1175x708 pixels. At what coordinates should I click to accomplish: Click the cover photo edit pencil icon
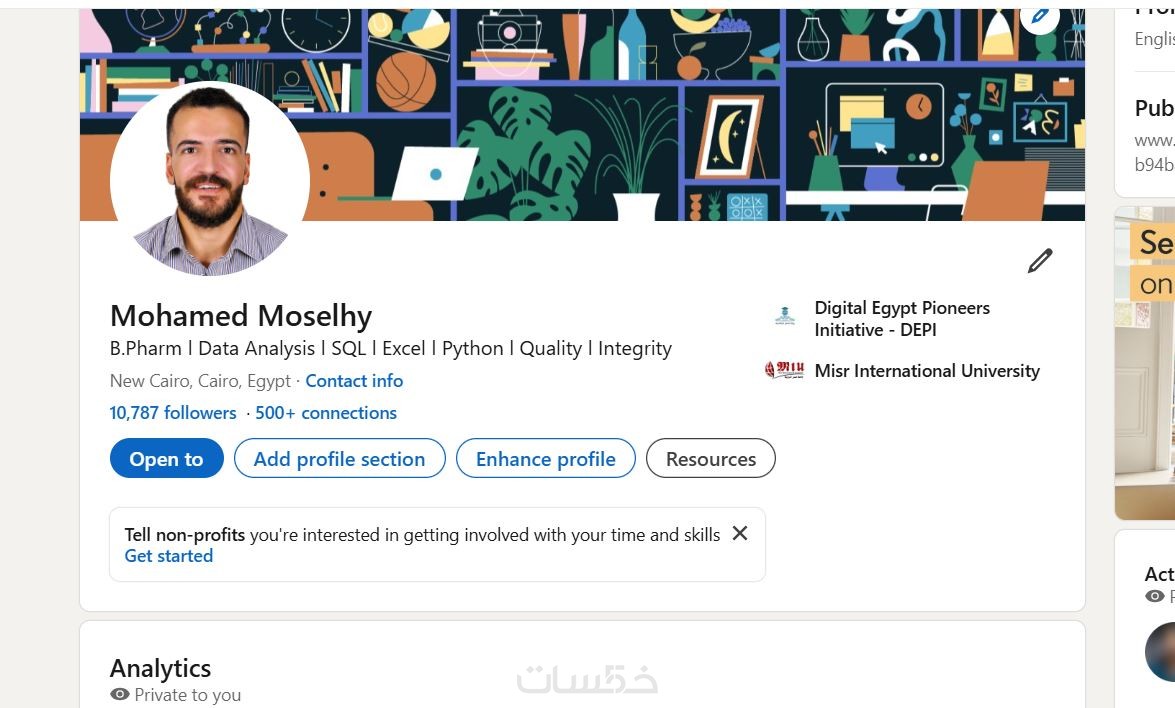(x=1040, y=16)
